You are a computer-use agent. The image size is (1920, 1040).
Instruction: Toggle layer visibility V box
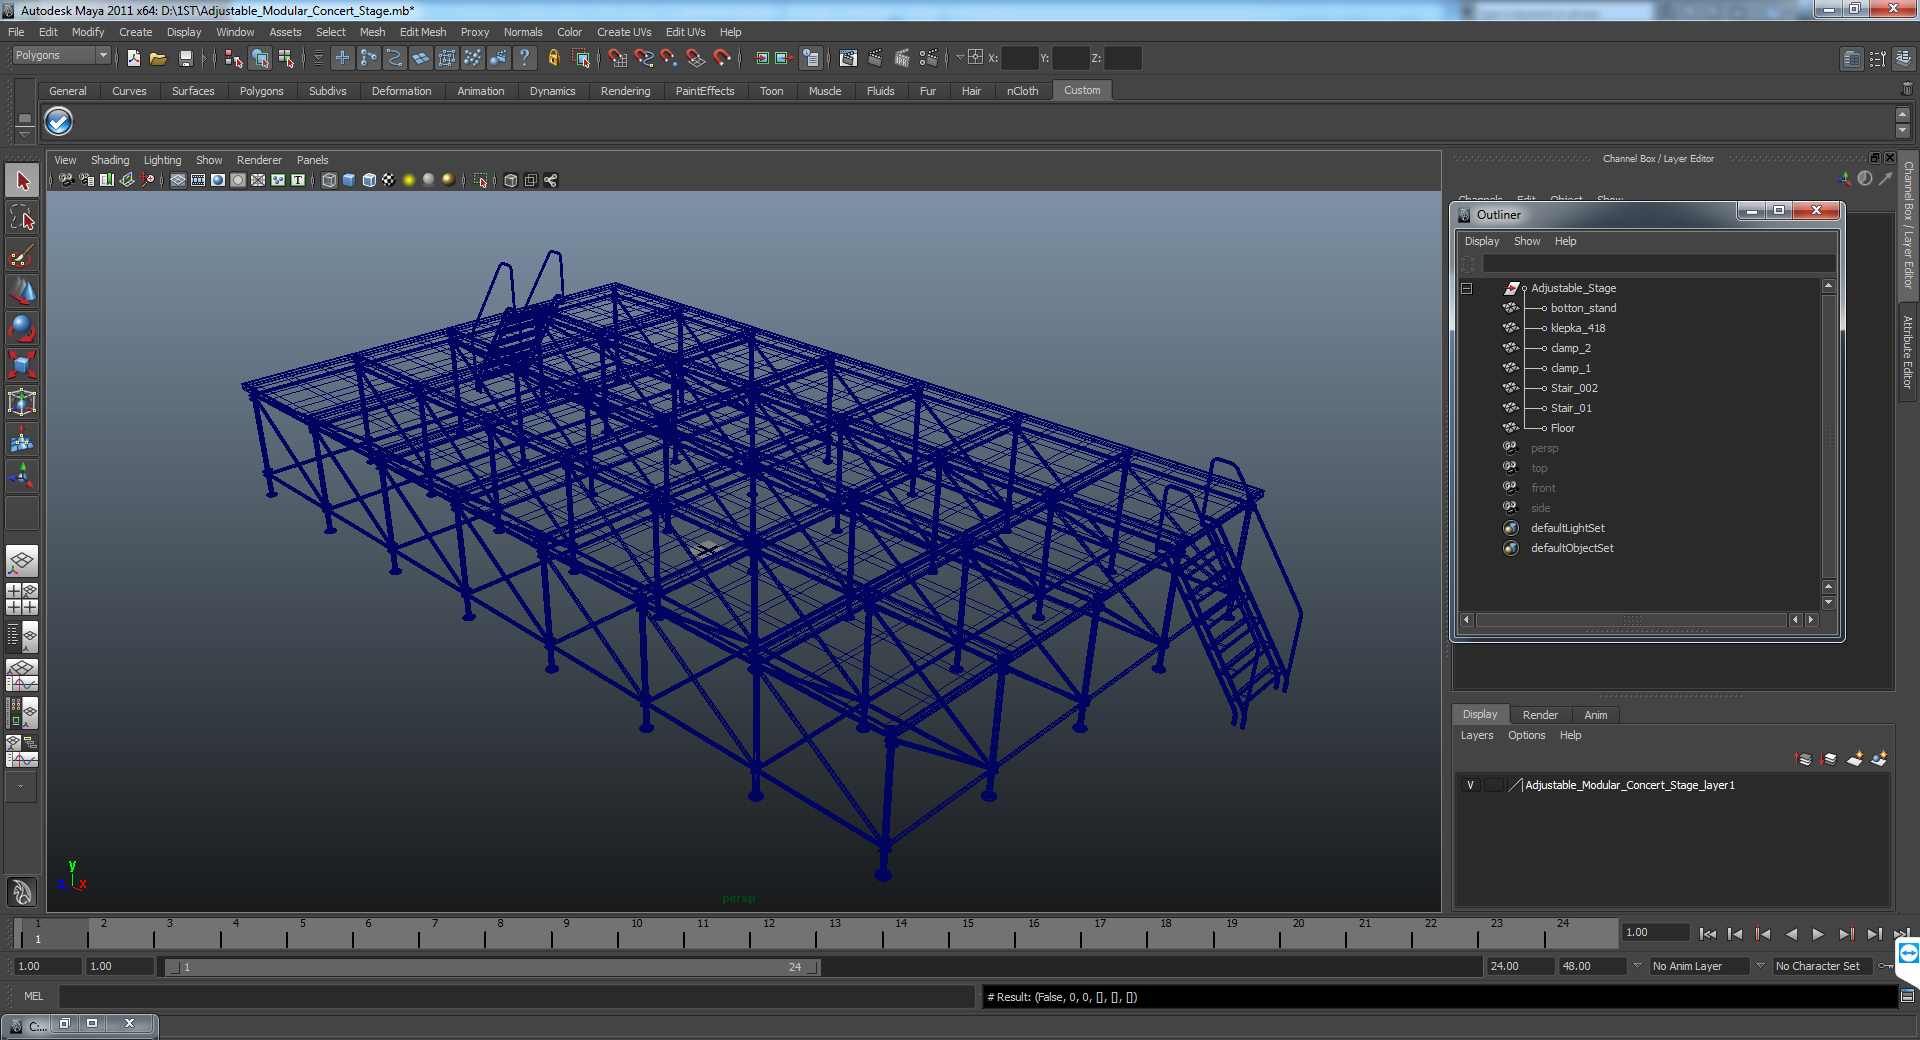coord(1470,785)
